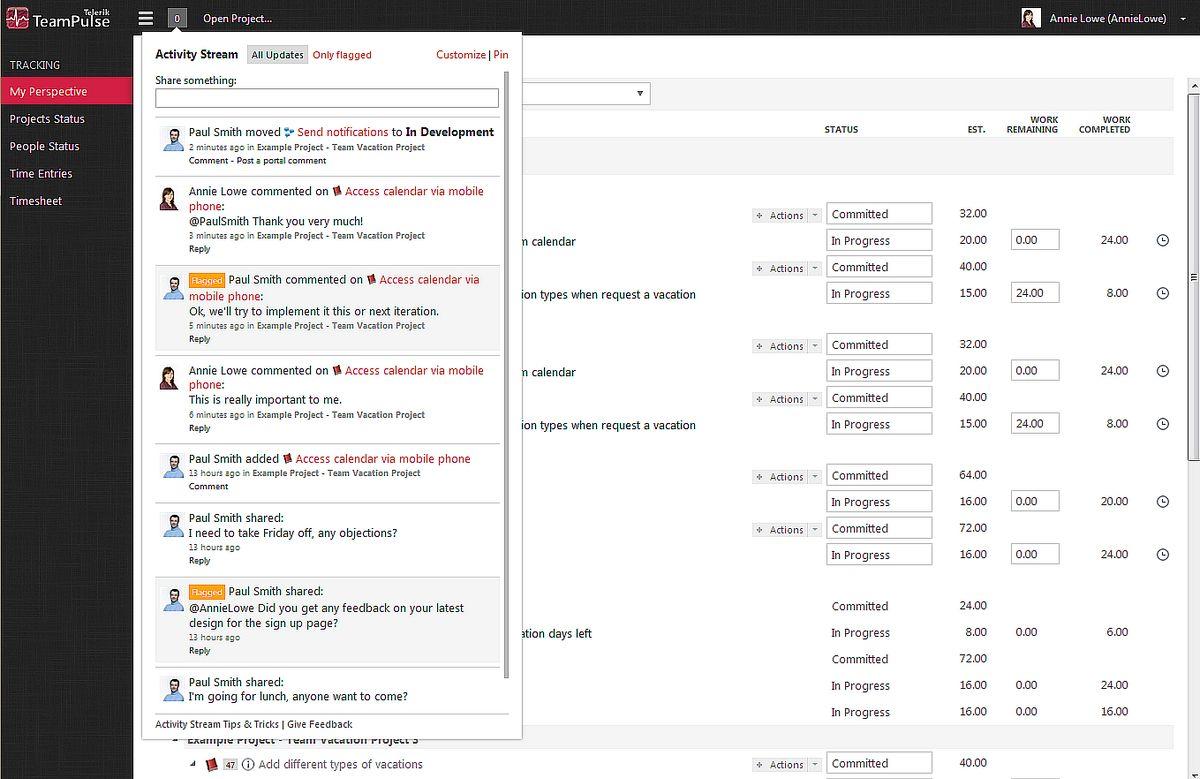Click Annie Lowe's avatar in the top bar

point(1030,18)
